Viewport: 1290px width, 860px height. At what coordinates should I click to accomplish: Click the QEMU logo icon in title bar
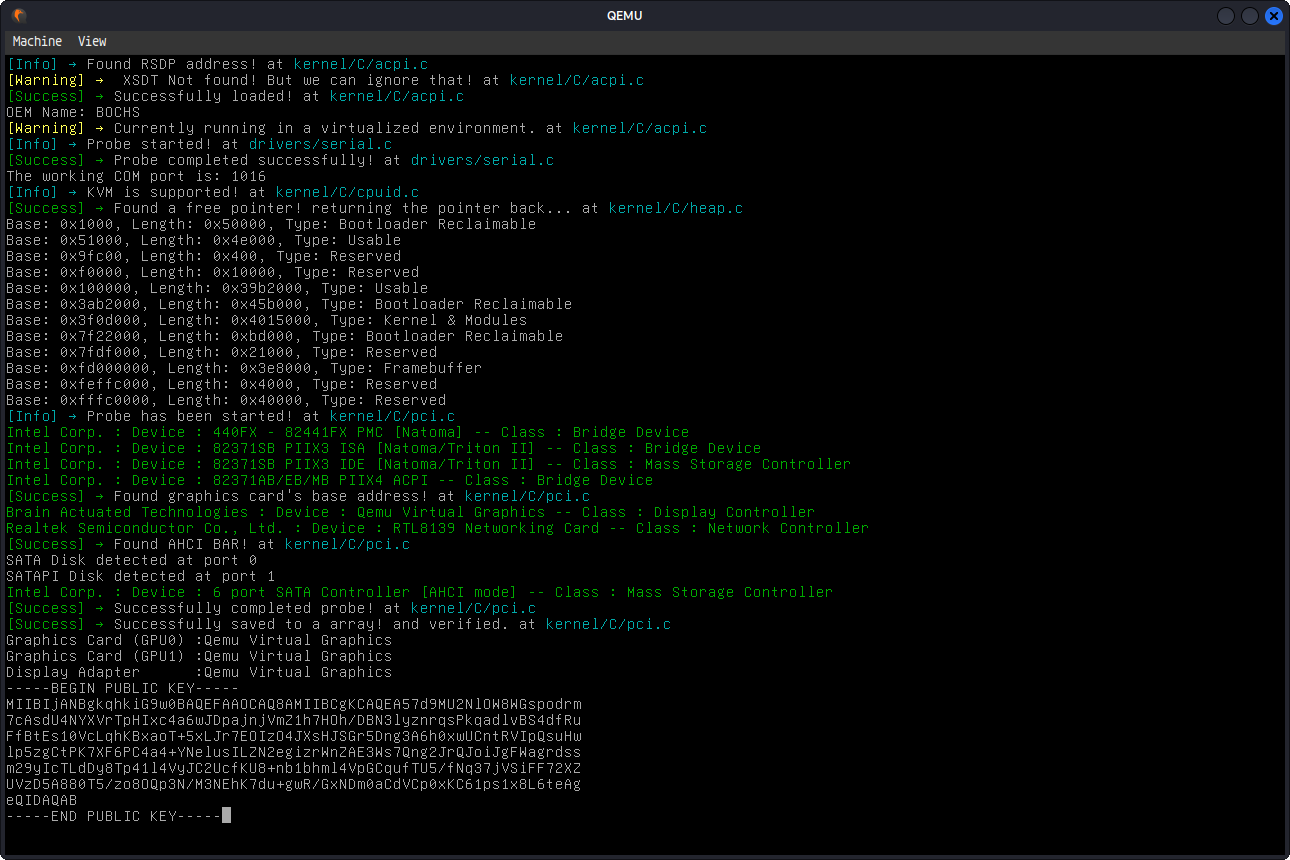19,15
